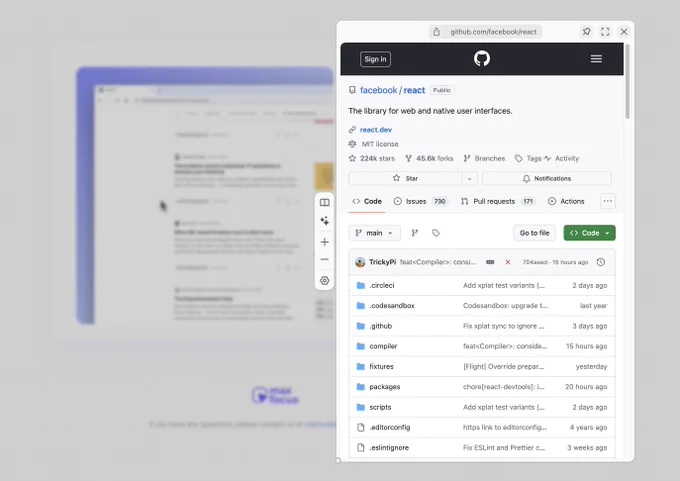The height and width of the screenshot is (481, 680).
Task: Click the AI sparkle icon in side toolbar
Action: click(x=324, y=221)
